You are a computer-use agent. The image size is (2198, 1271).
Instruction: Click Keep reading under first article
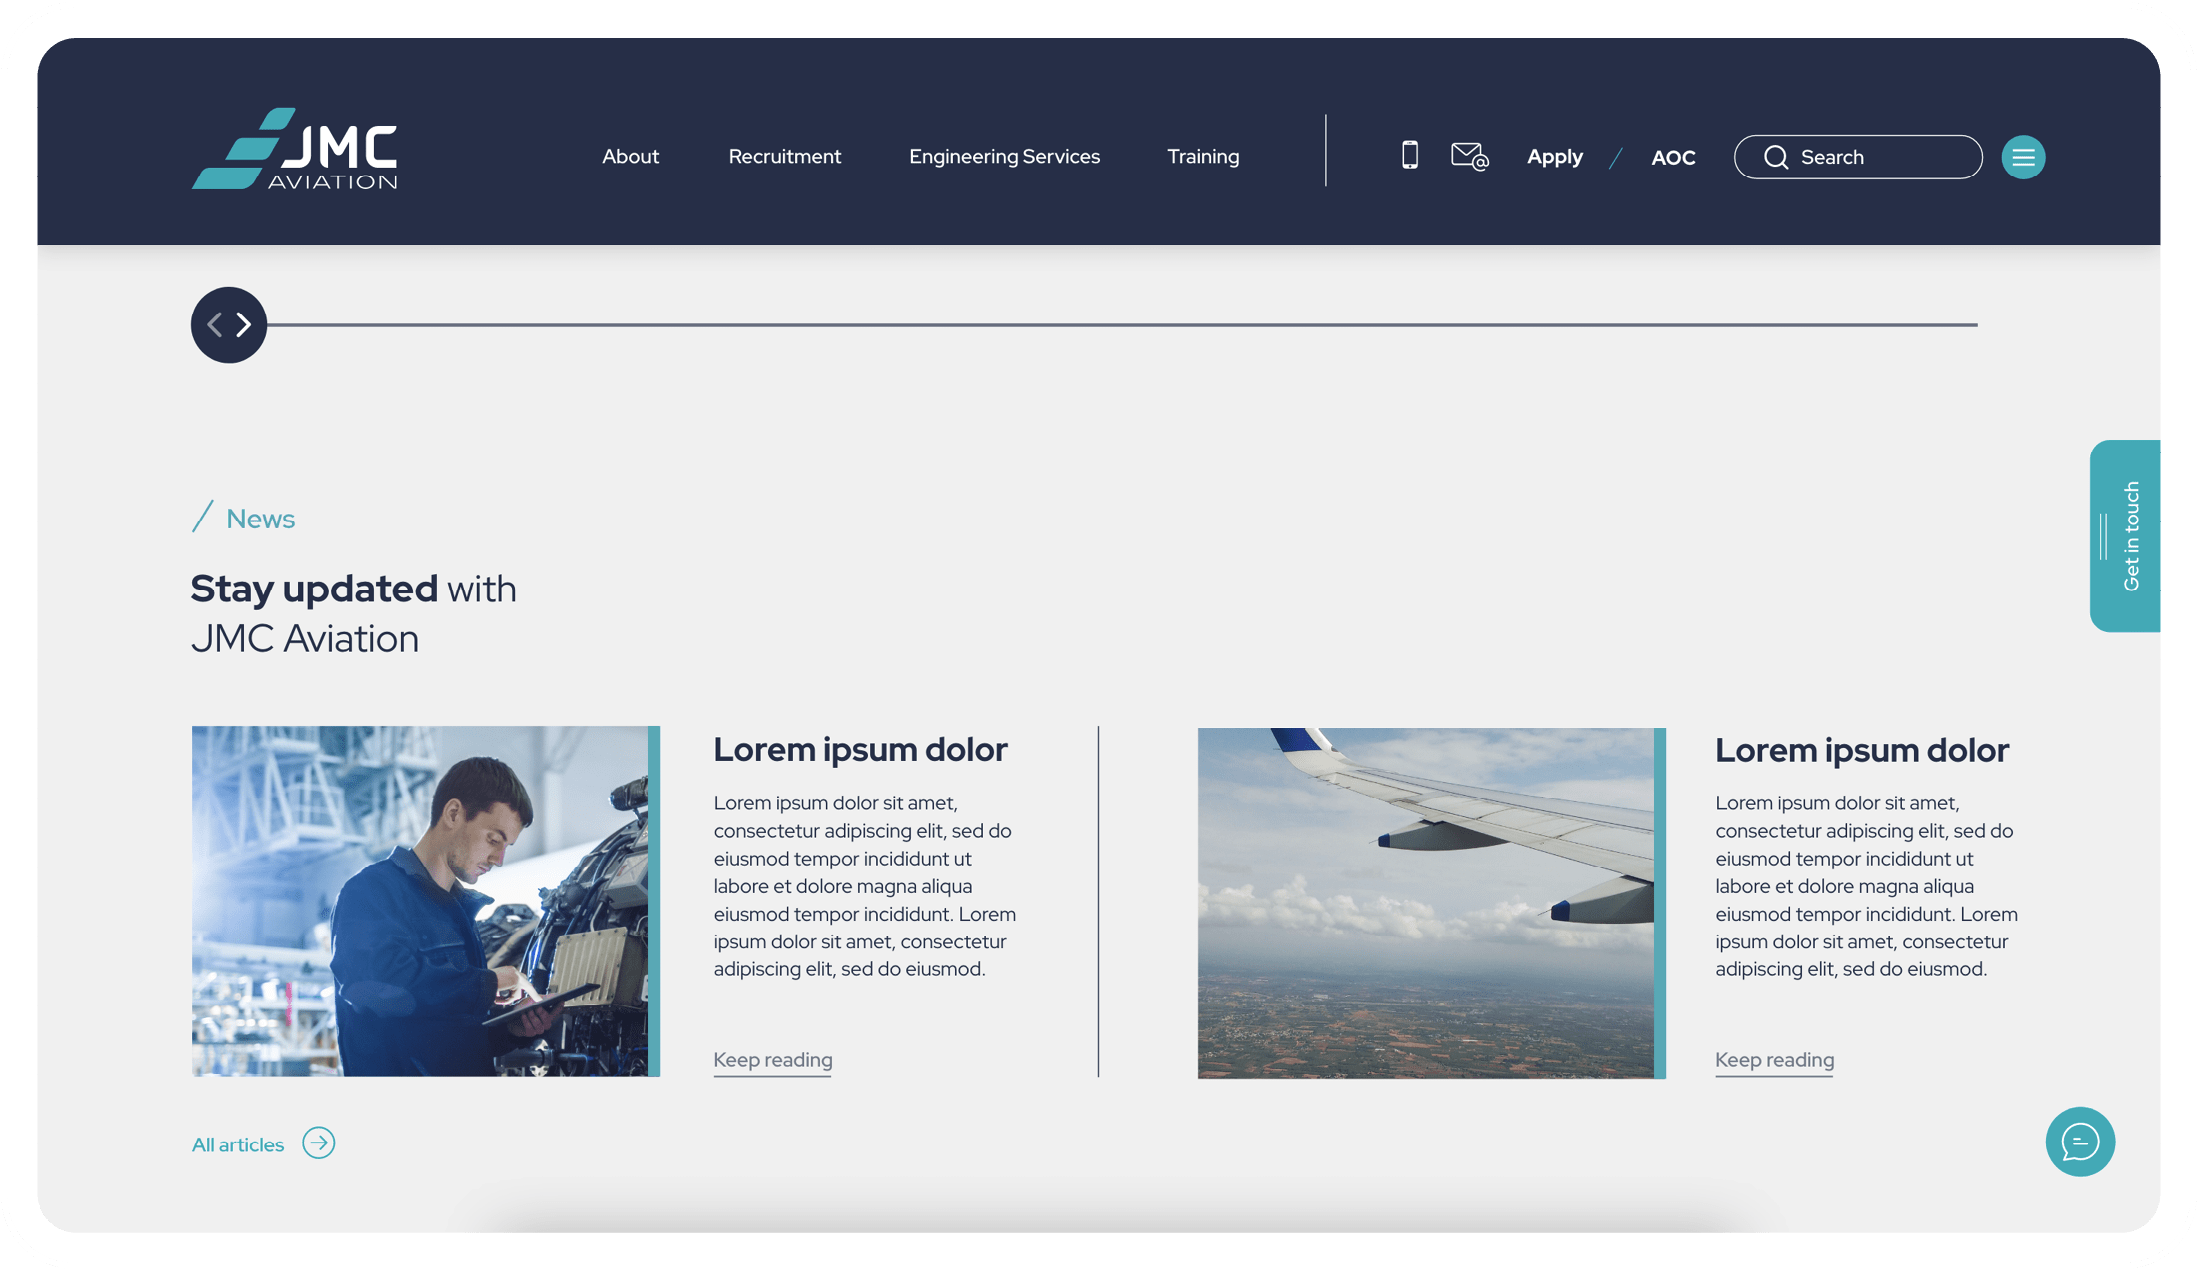772,1060
